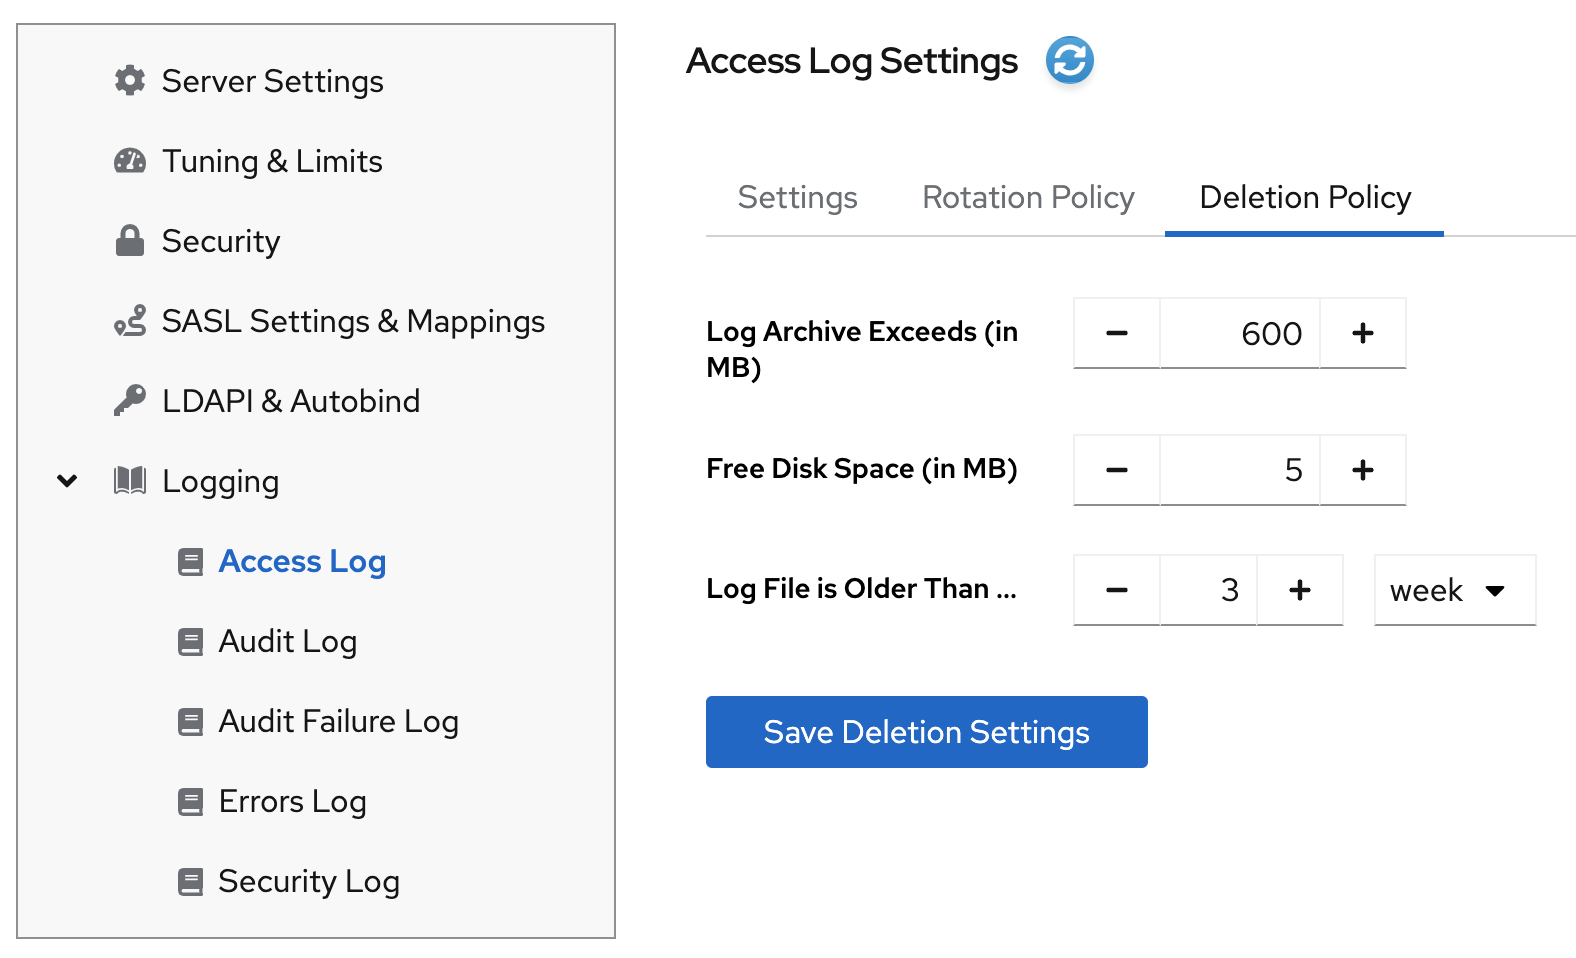
Task: Switch to the Settings tab
Action: 797,198
